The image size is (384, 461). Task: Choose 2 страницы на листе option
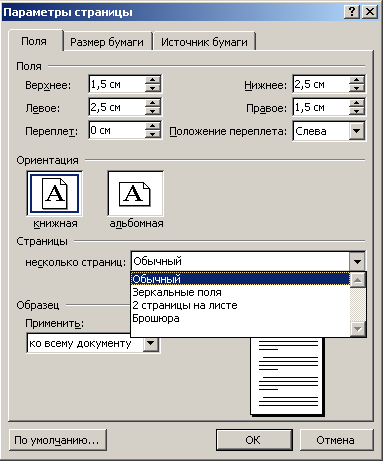(241, 305)
